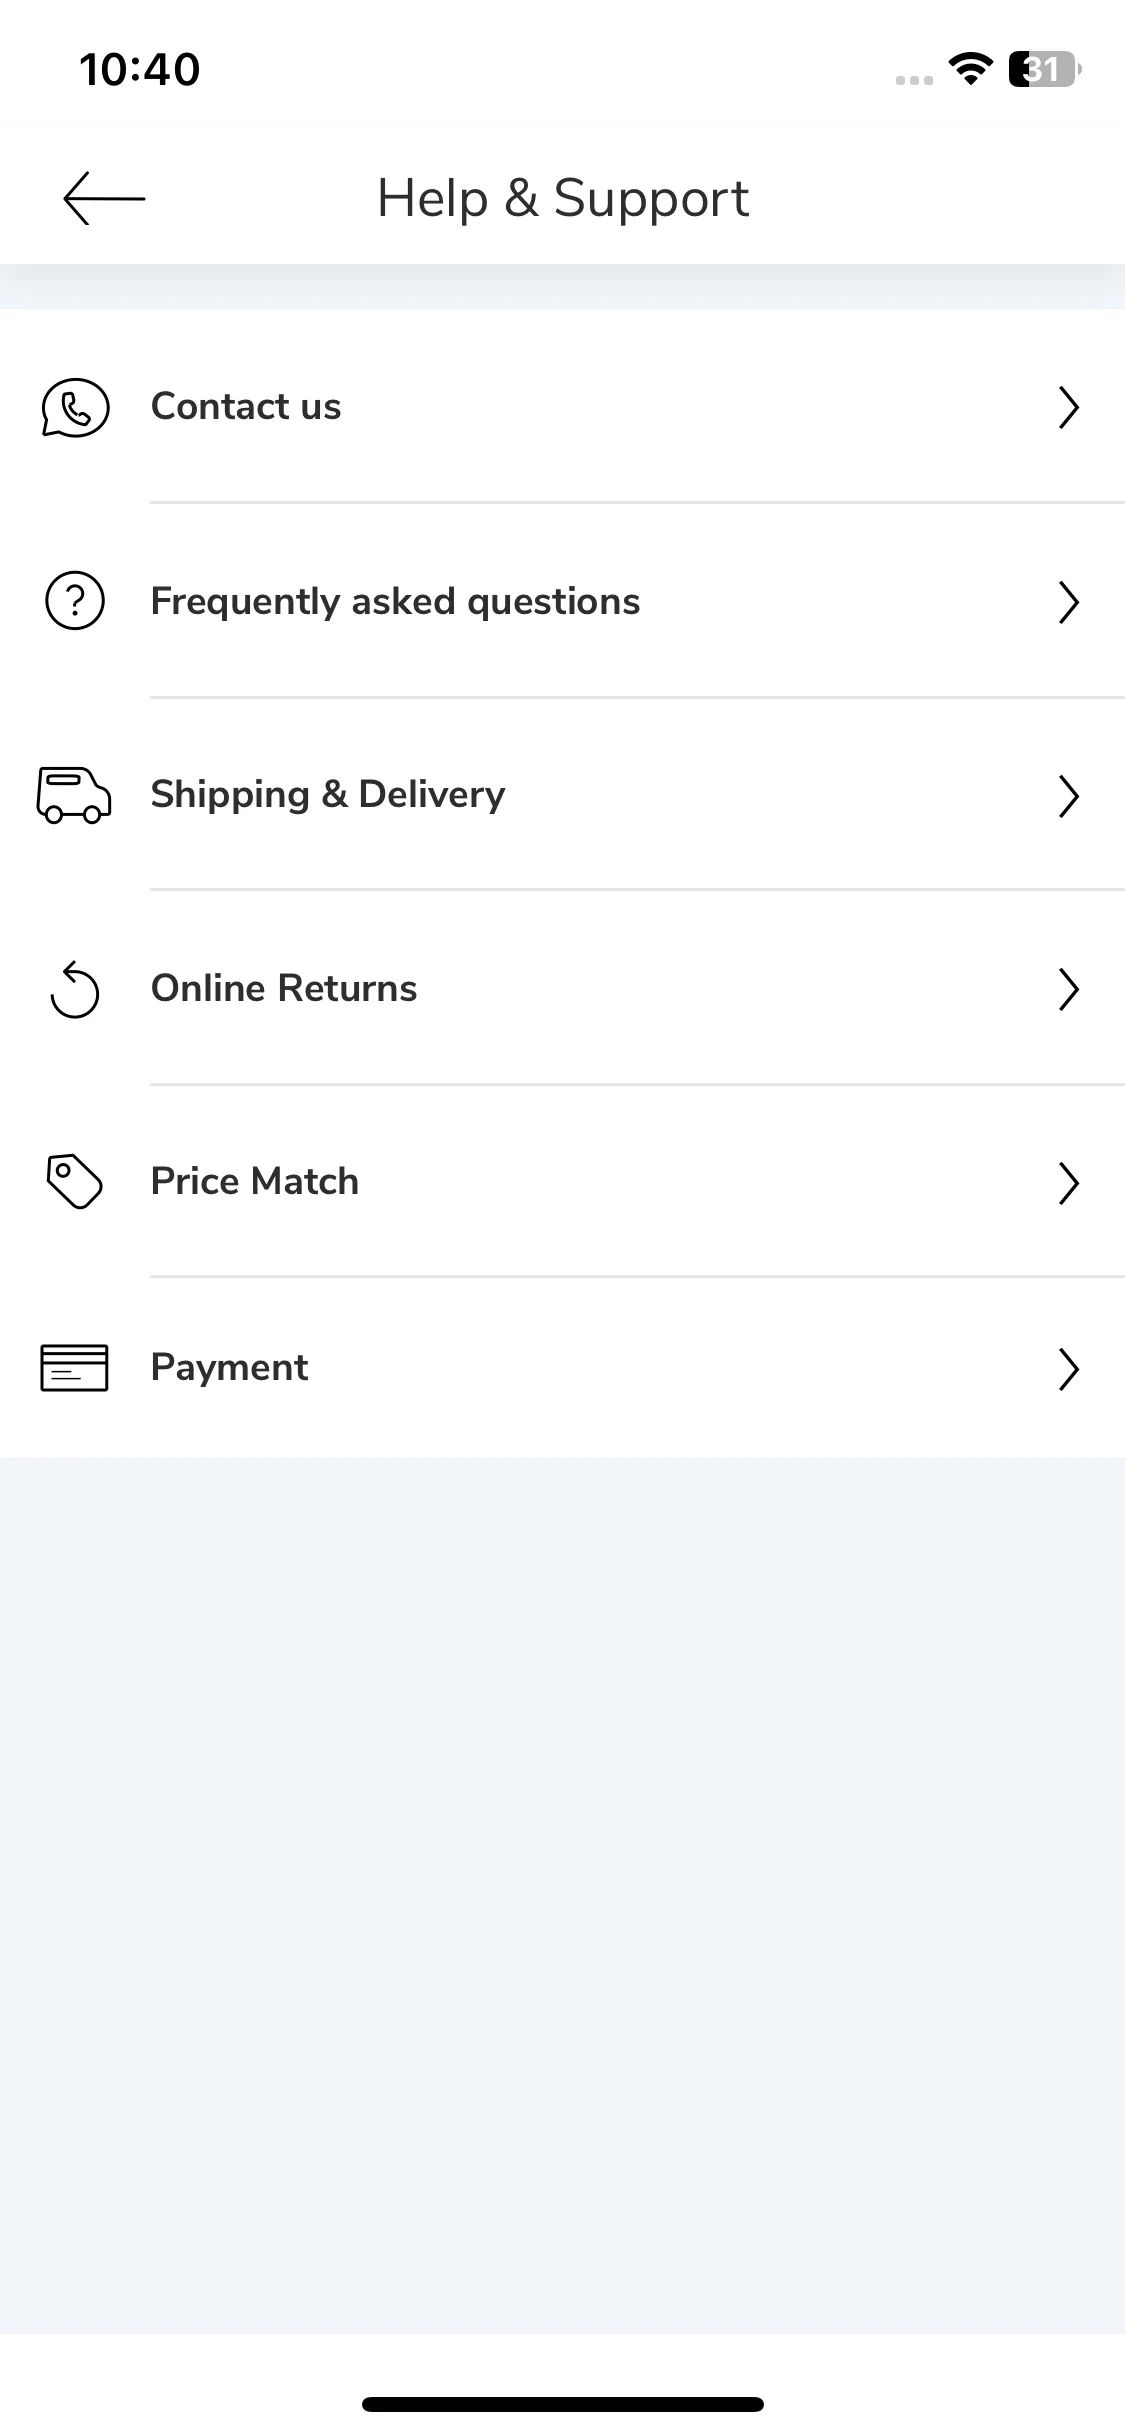Tap the circular return arrow icon
The height and width of the screenshot is (2436, 1125).
75,989
